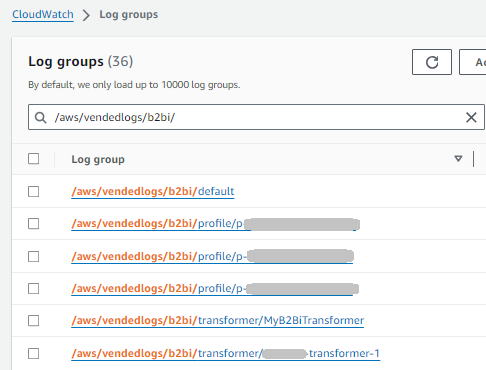Click the partially visible Actions button

click(473, 62)
